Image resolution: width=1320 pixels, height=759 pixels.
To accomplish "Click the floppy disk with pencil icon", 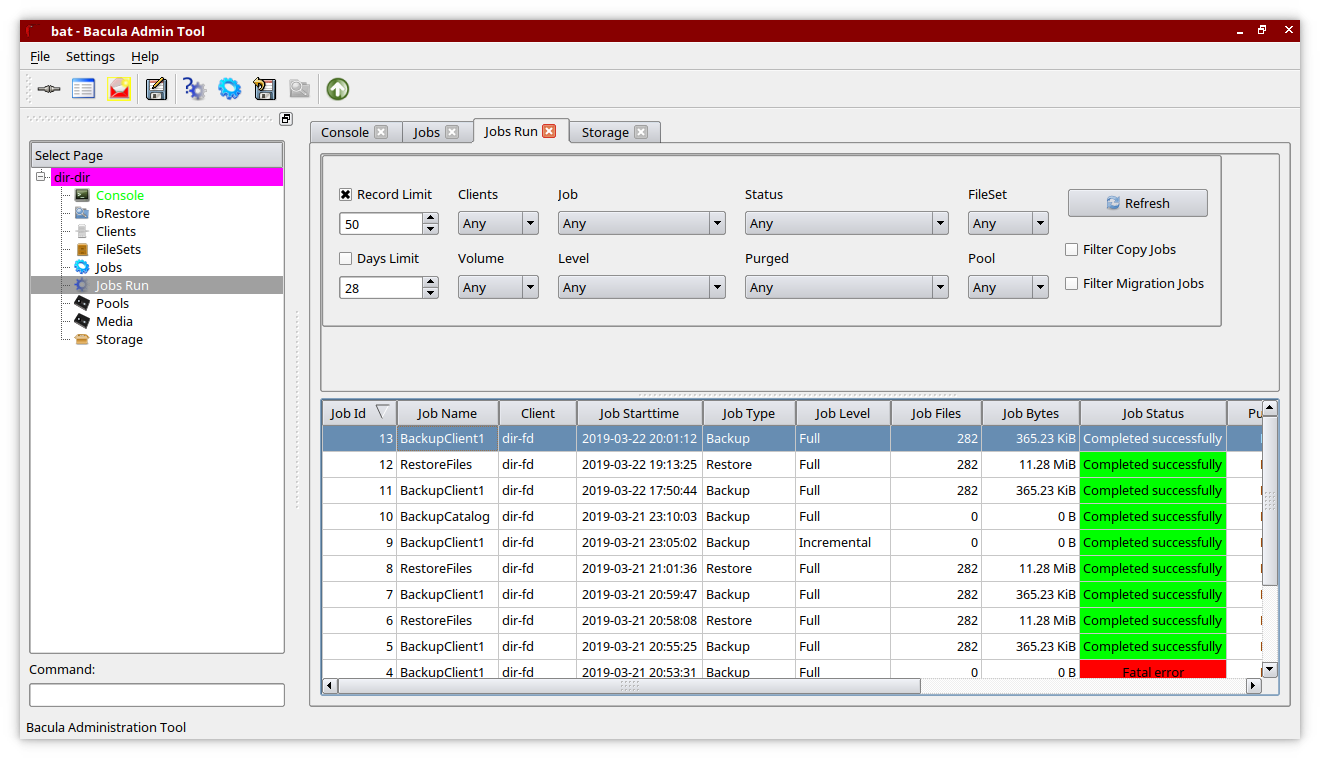I will tap(156, 89).
